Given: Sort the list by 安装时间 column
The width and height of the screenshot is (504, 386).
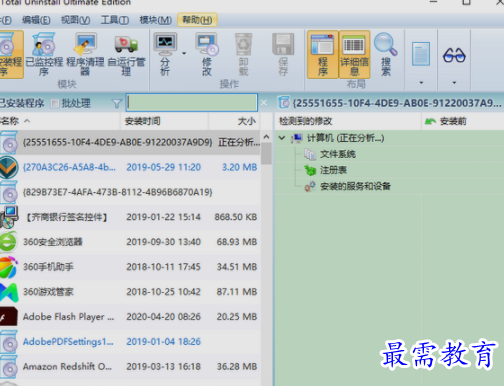Looking at the screenshot, I should [x=164, y=121].
